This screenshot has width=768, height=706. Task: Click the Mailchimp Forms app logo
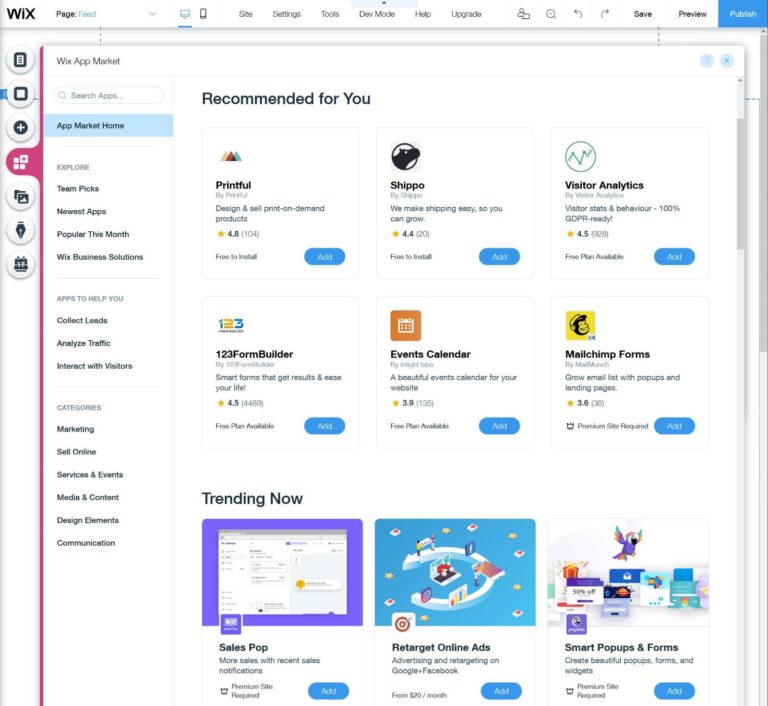[x=580, y=325]
